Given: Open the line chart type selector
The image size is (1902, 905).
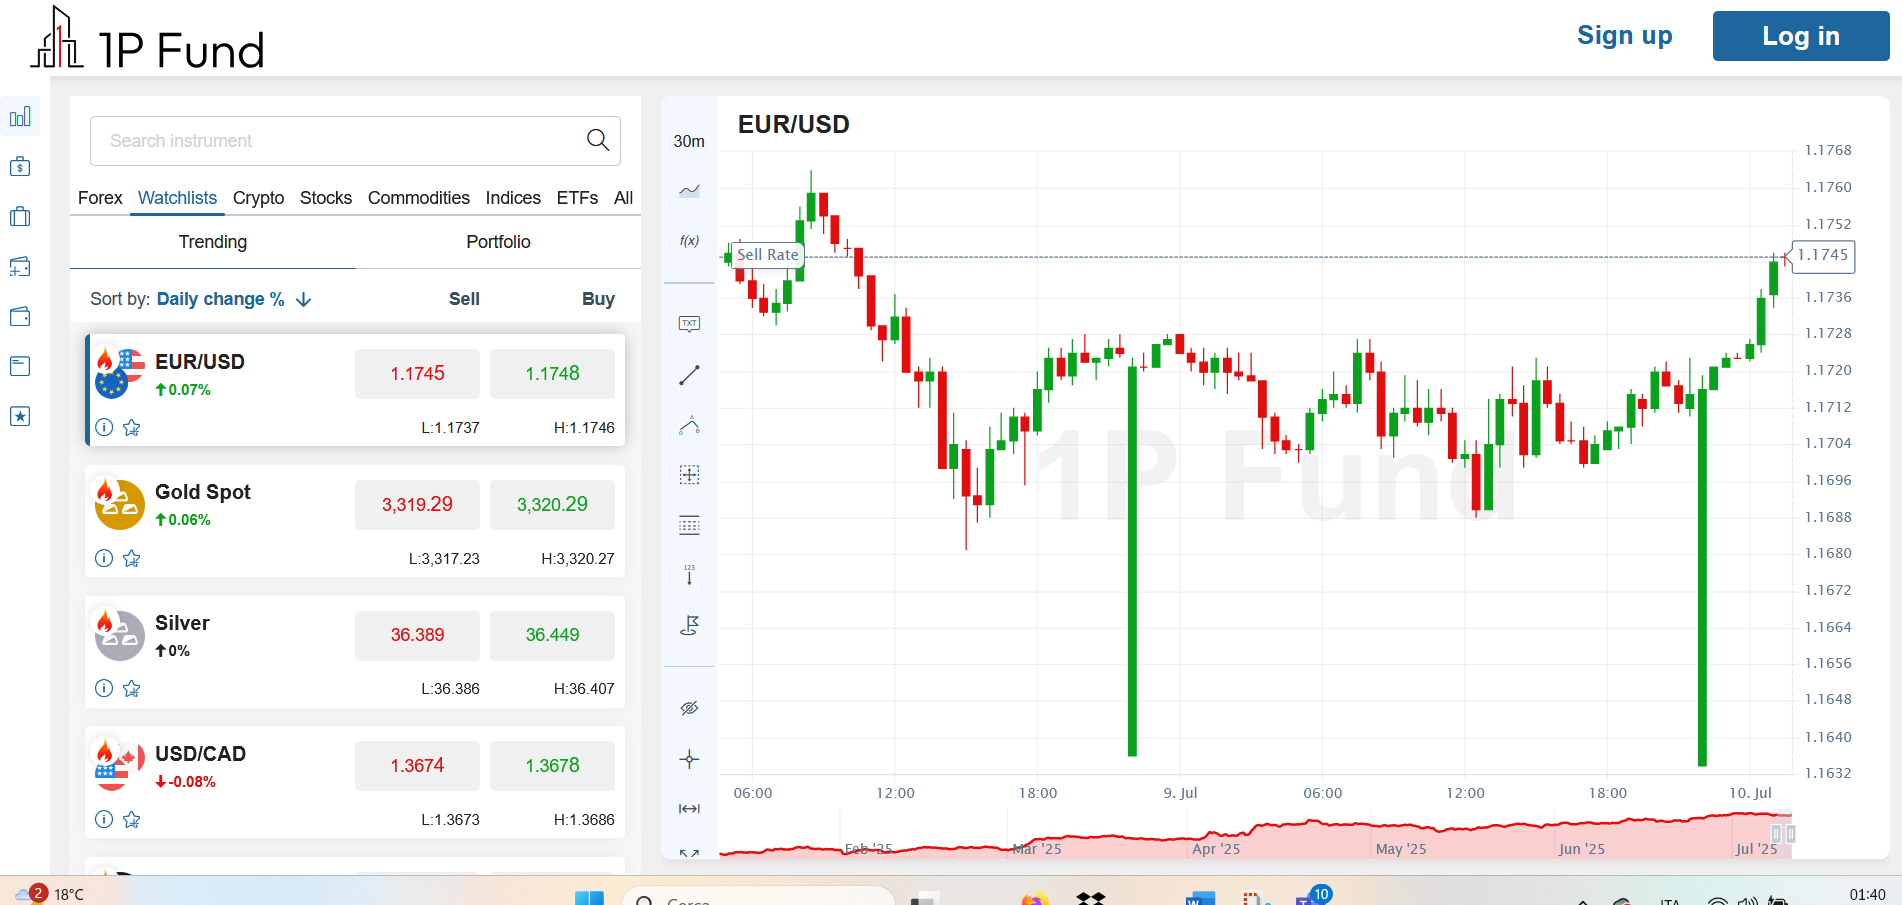Looking at the screenshot, I should pos(688,189).
